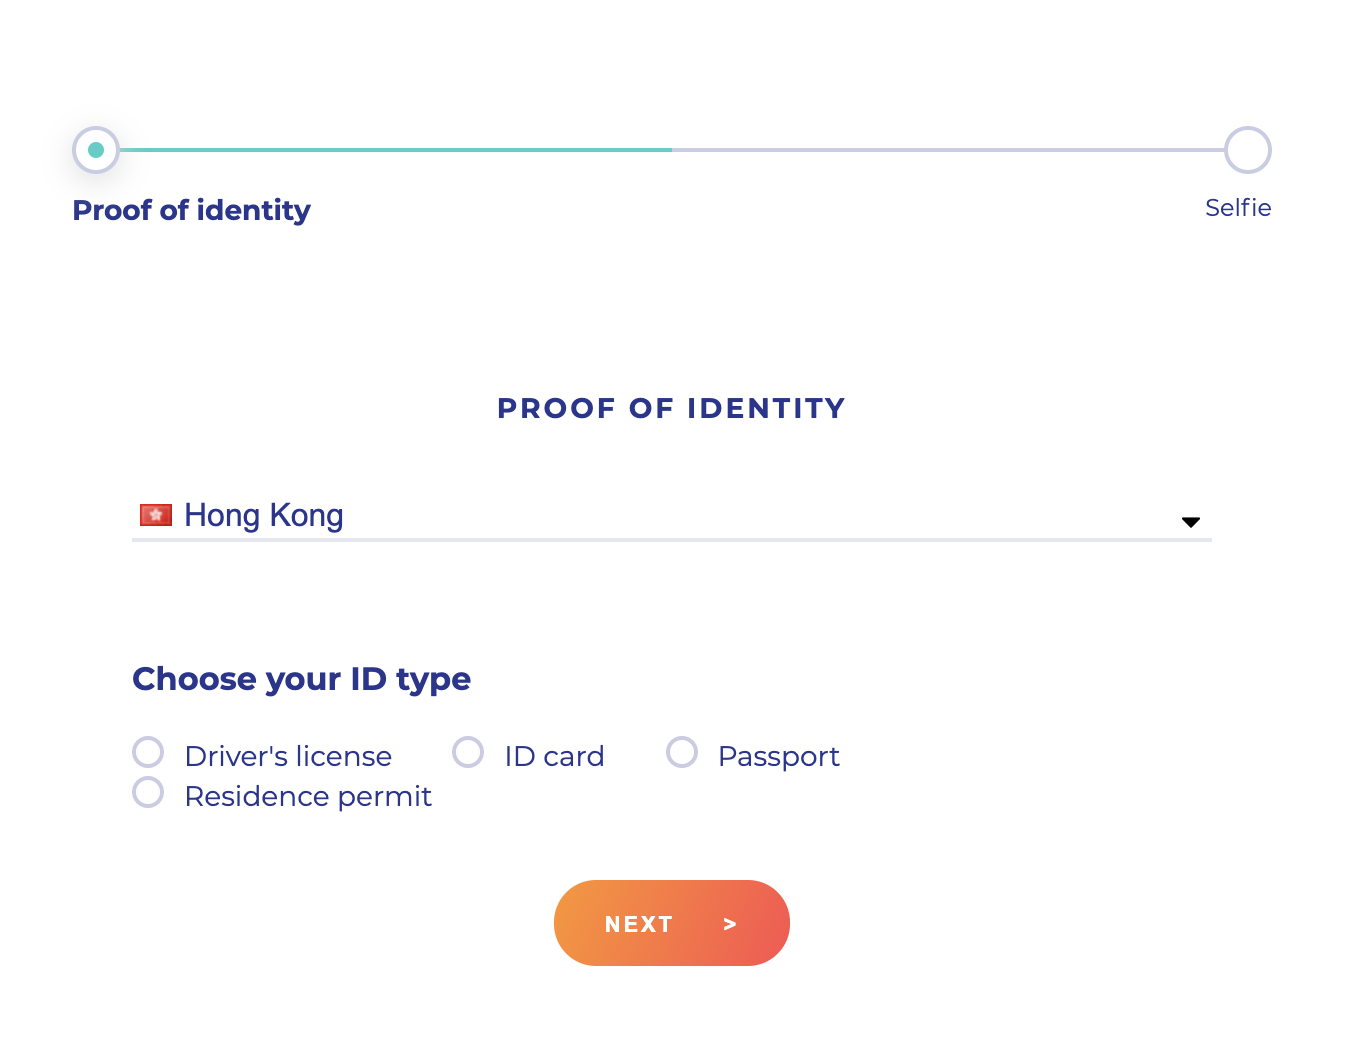Click the Passport label text
Screen dimensions: 1352x1060
779,756
